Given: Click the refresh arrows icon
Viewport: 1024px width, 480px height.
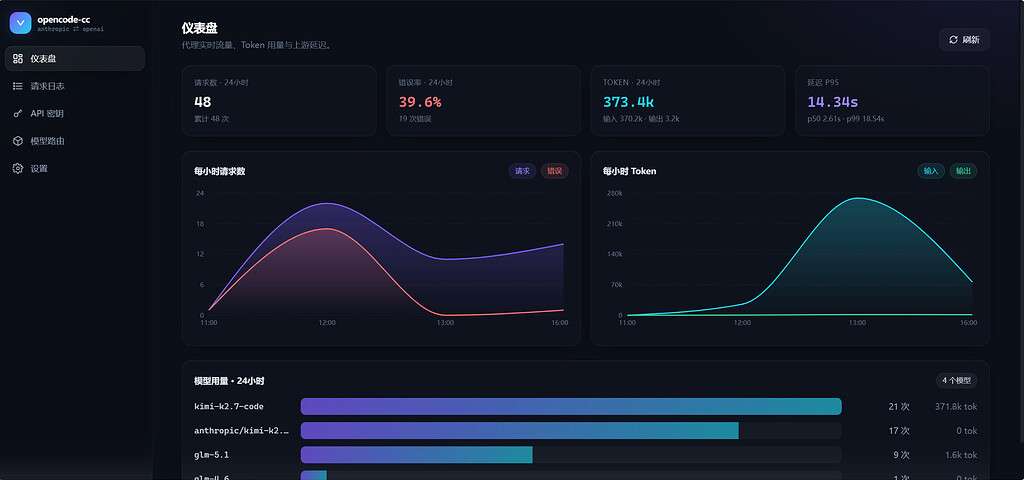Looking at the screenshot, I should (953, 40).
